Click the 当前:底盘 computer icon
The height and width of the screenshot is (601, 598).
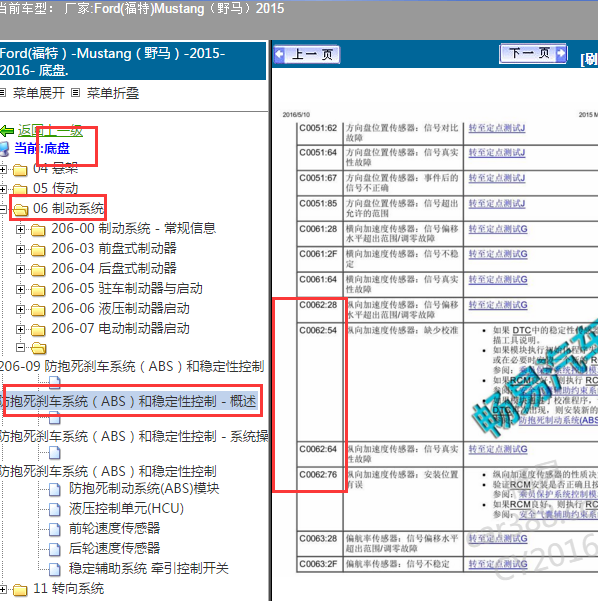(4, 149)
